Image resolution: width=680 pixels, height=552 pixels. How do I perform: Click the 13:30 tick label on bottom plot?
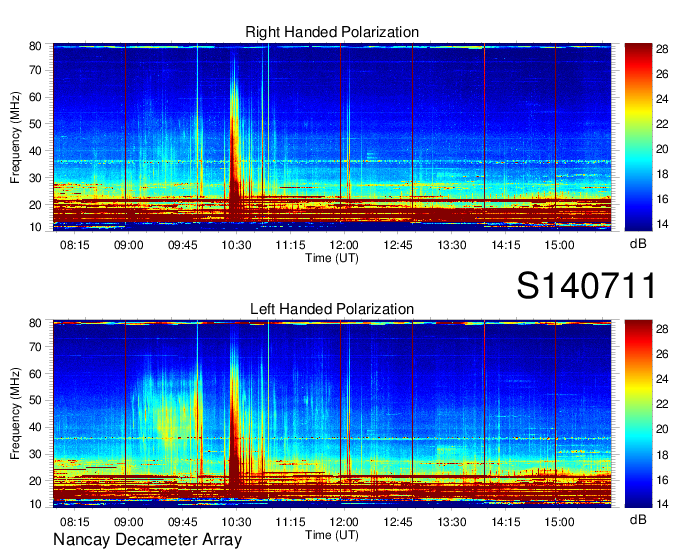click(452, 522)
